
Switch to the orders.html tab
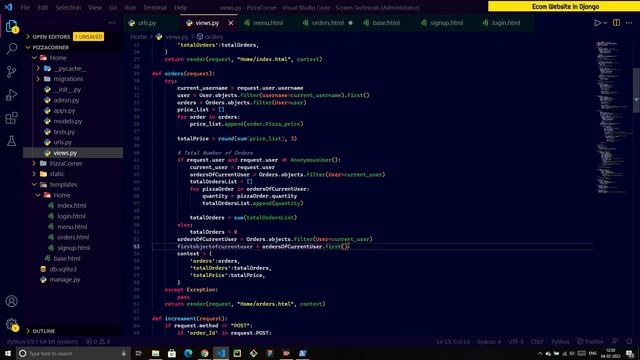[x=328, y=23]
